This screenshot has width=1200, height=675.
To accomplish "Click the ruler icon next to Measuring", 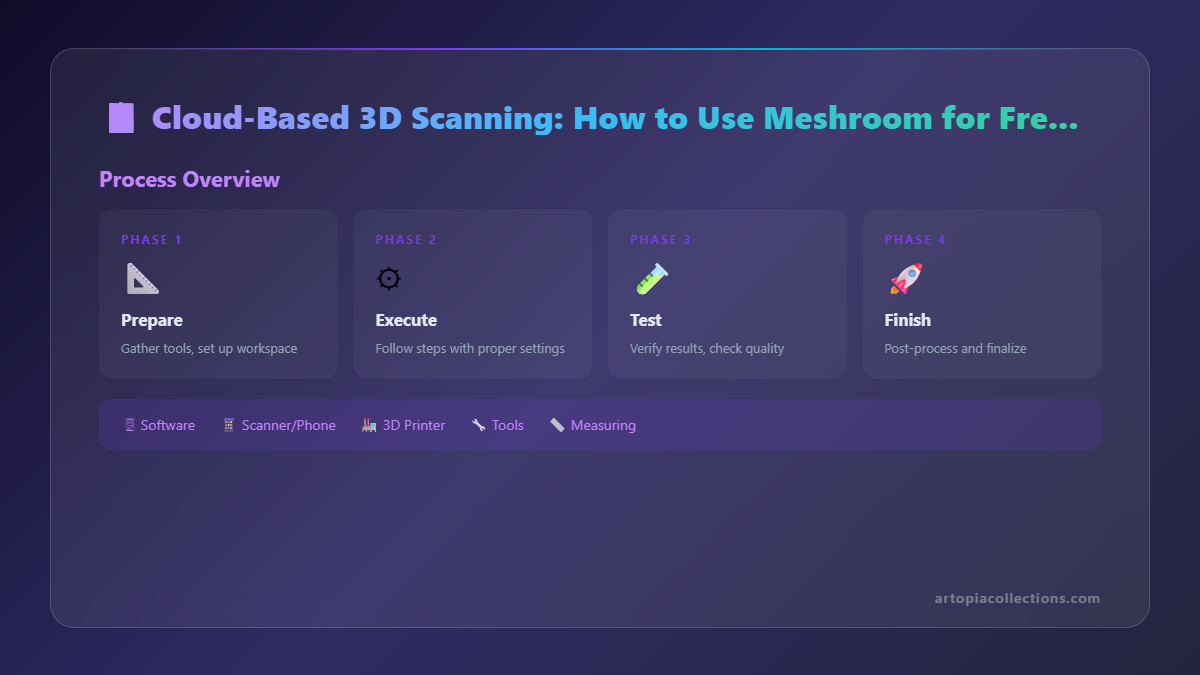I will 557,425.
